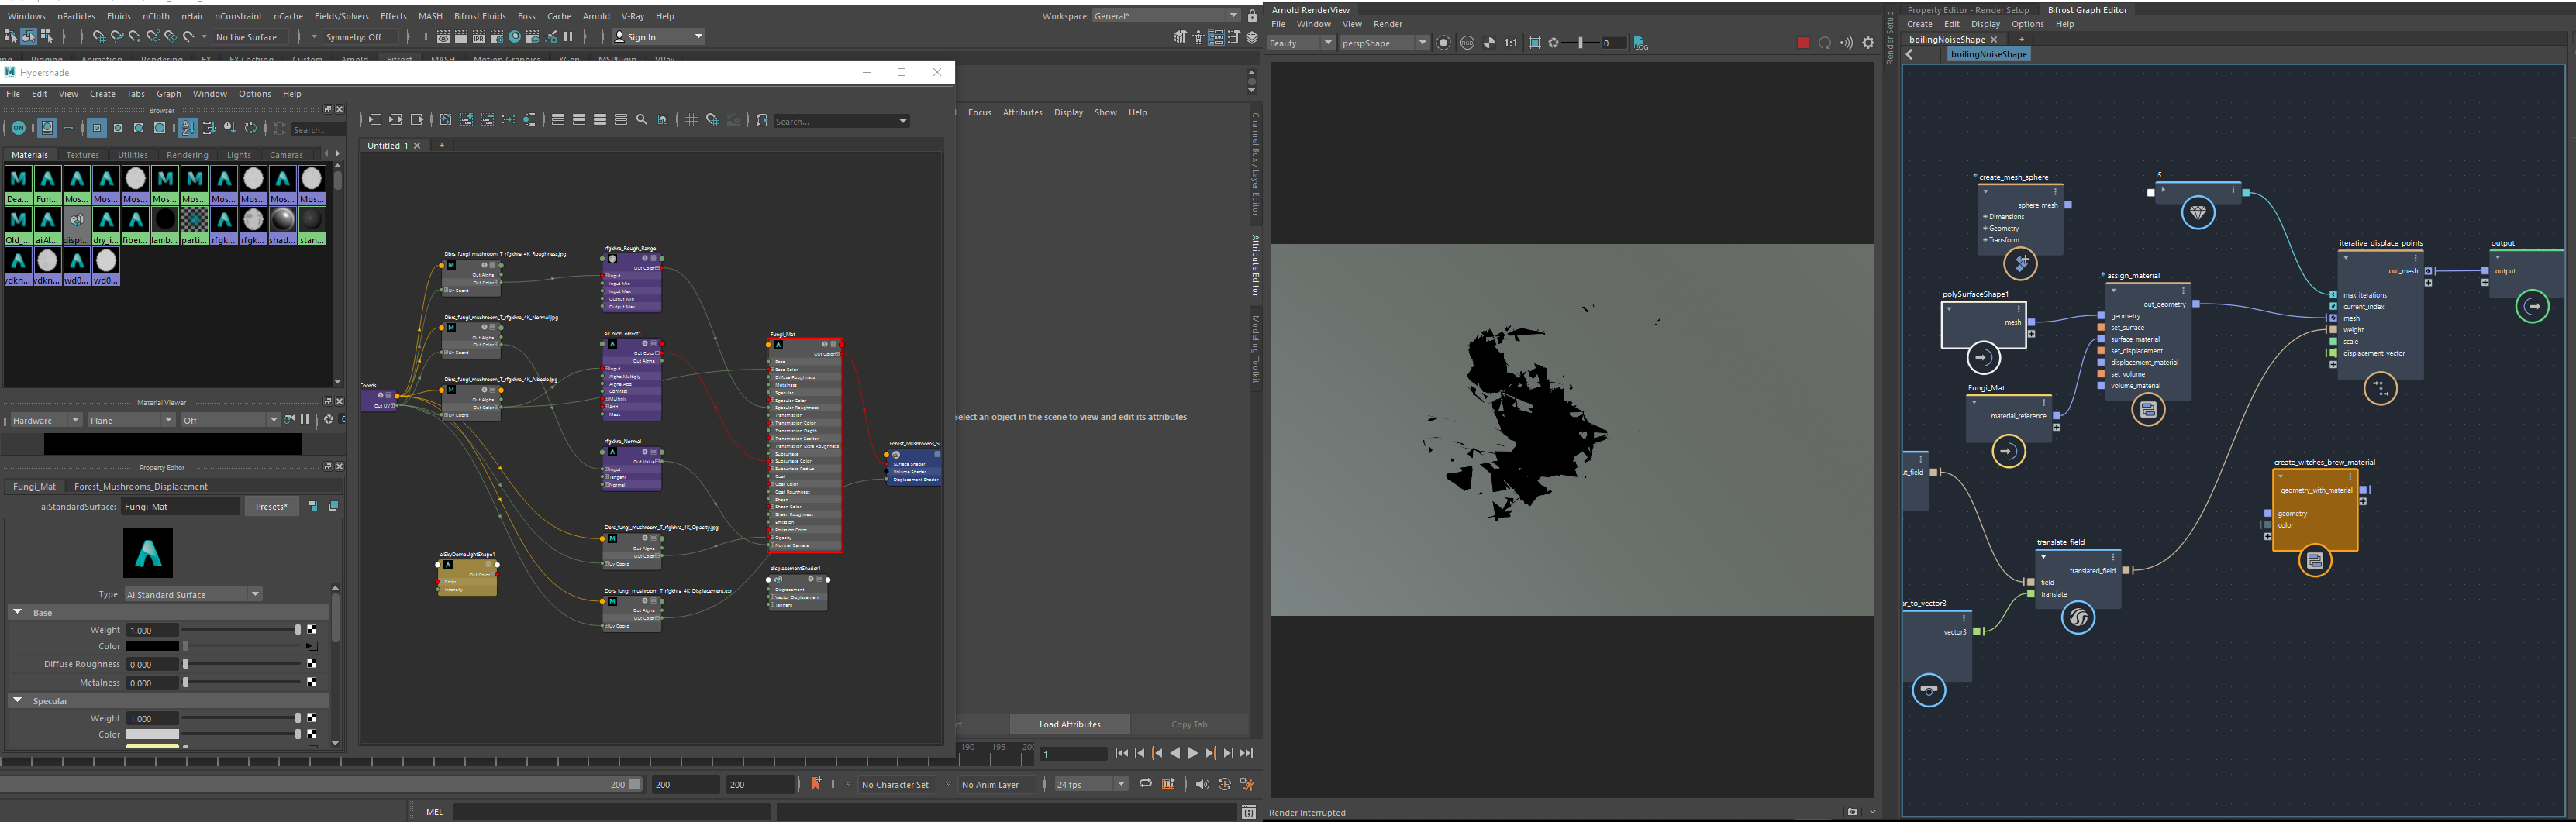This screenshot has width=2576, height=822.
Task: Open the perspShape camera dropdown
Action: click(x=1384, y=43)
